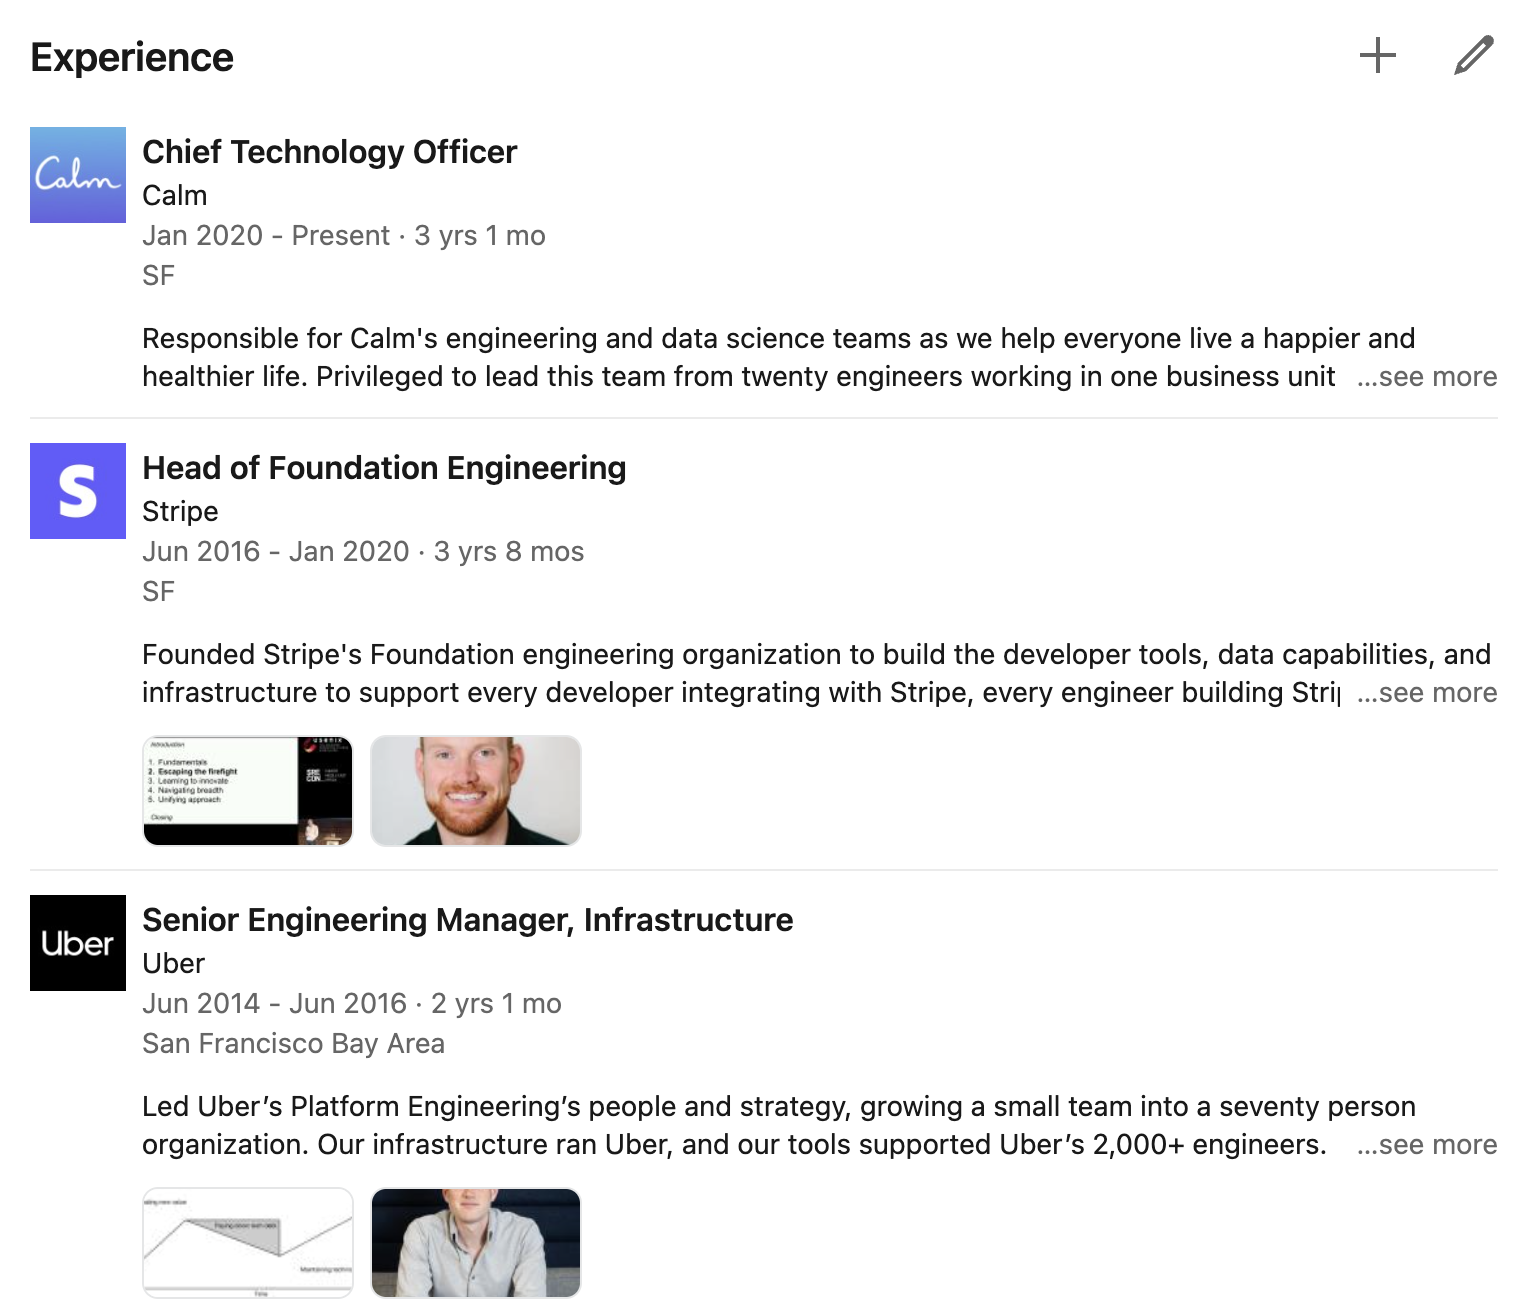Click the Uber icon beside Senior Engineering Manager
The height and width of the screenshot is (1314, 1536).
coord(77,942)
